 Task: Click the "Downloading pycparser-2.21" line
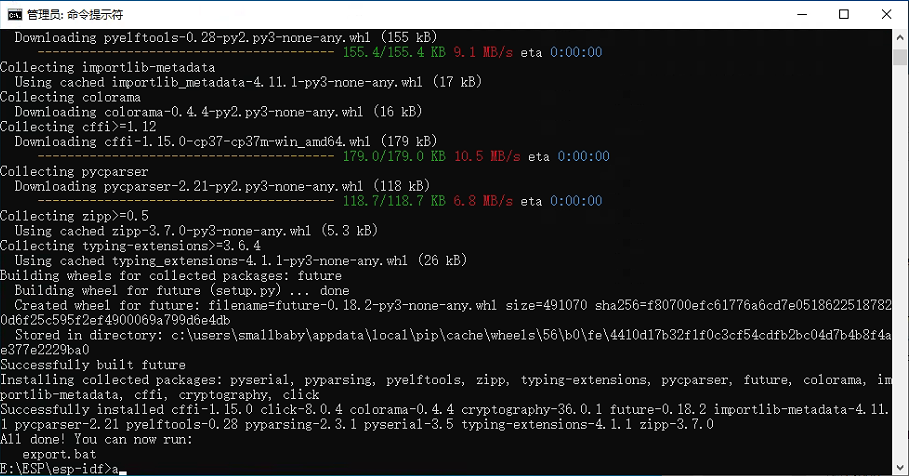coord(222,186)
